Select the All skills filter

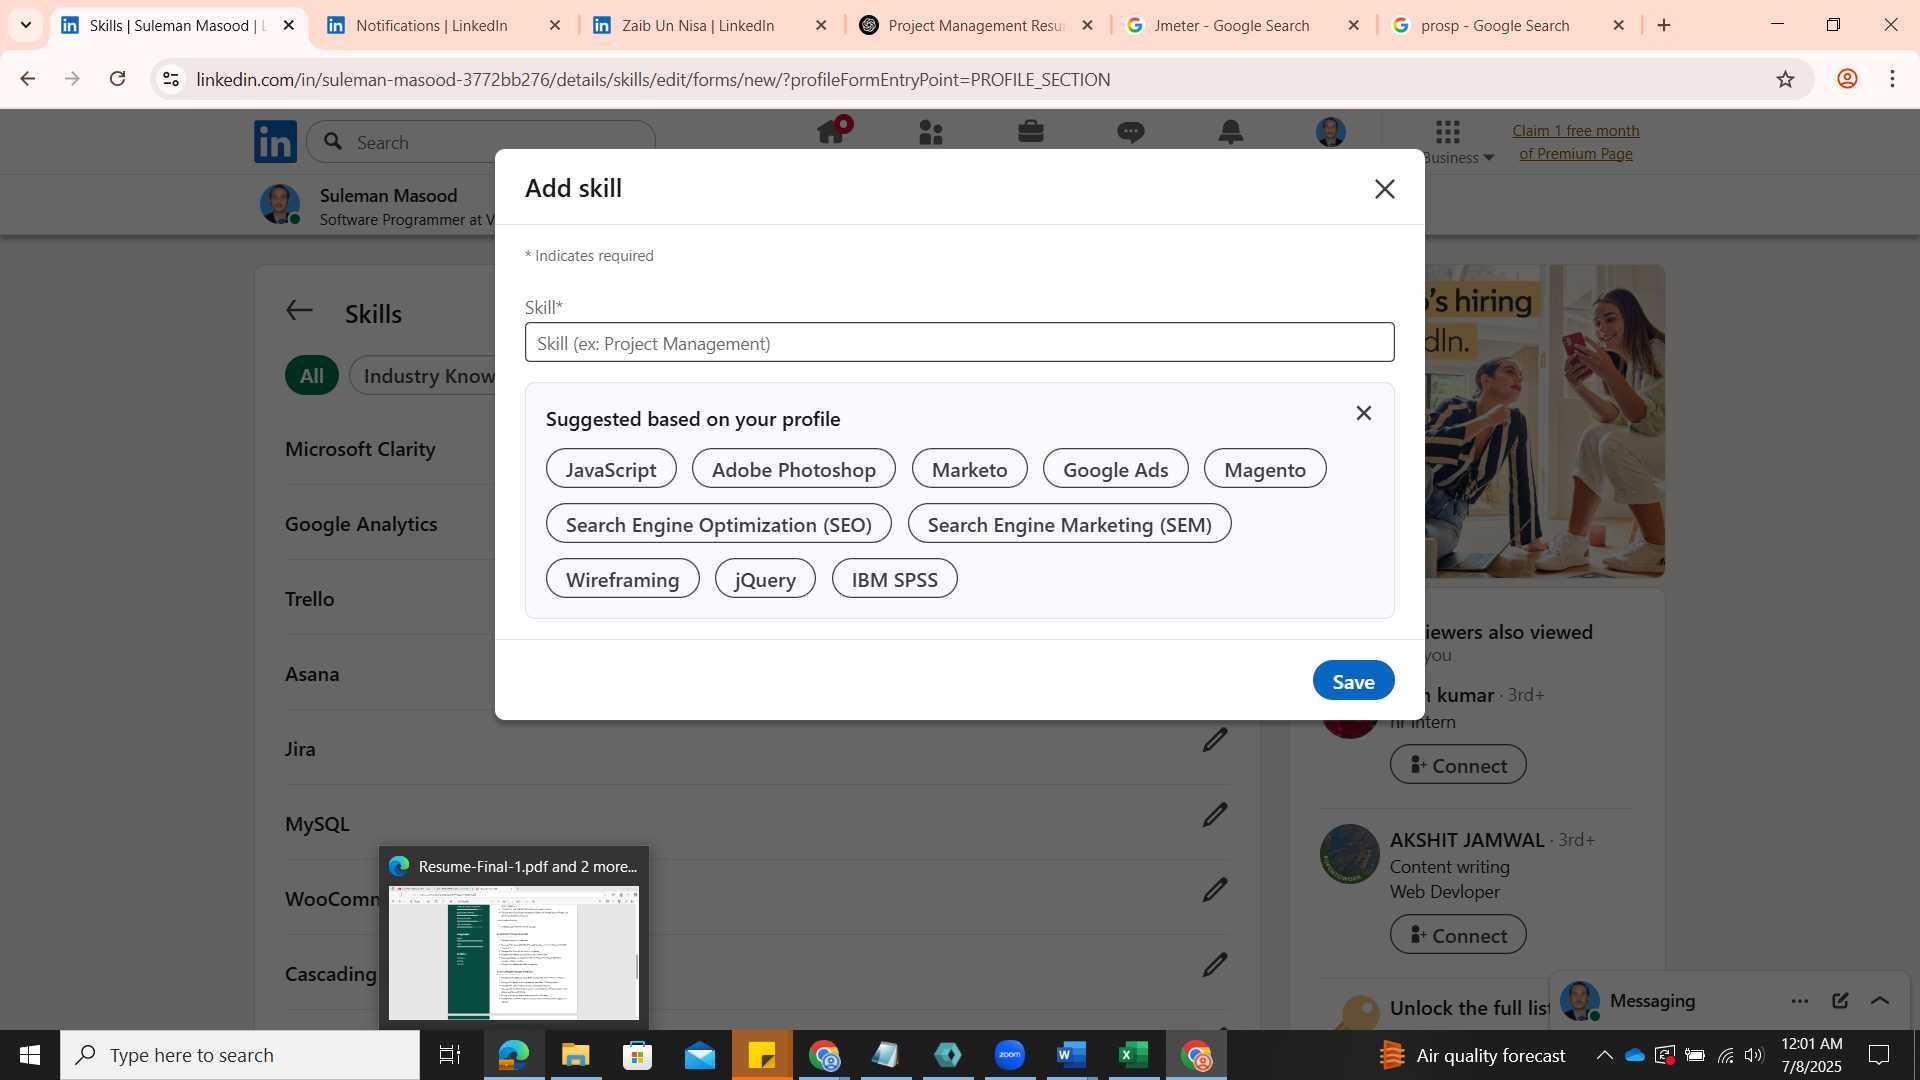pos(312,376)
